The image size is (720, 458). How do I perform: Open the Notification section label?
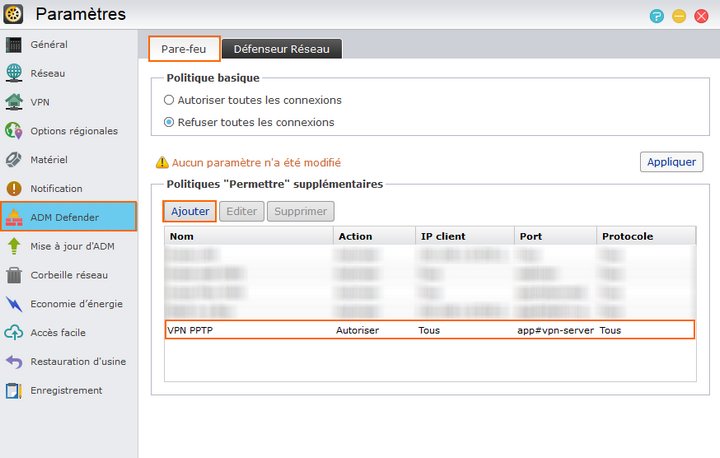point(56,189)
